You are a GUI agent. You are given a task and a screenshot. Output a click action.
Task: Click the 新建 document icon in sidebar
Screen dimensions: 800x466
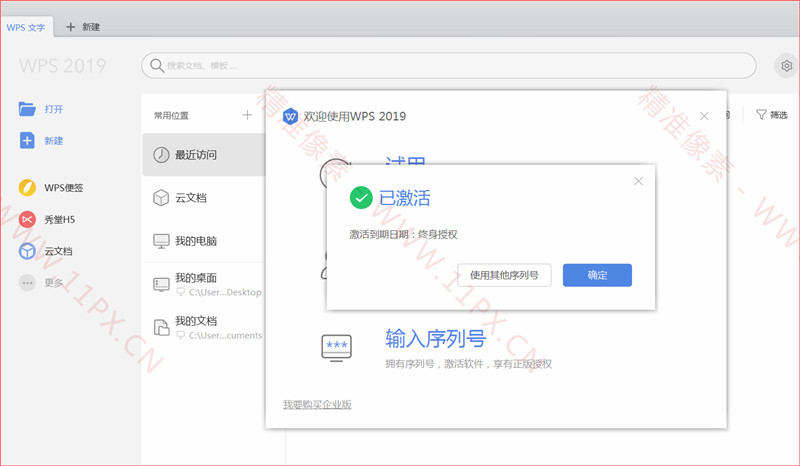click(27, 140)
